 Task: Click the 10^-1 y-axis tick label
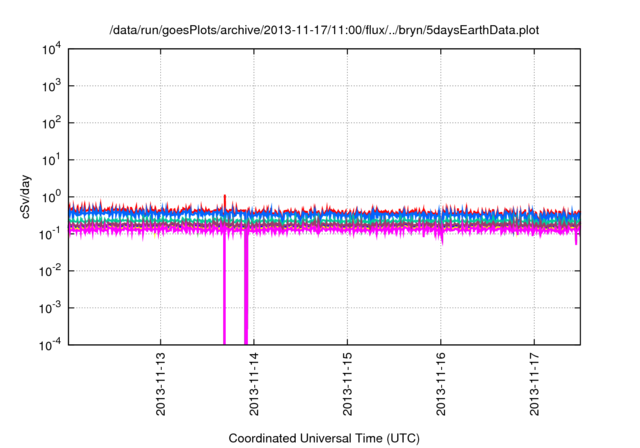point(50,234)
